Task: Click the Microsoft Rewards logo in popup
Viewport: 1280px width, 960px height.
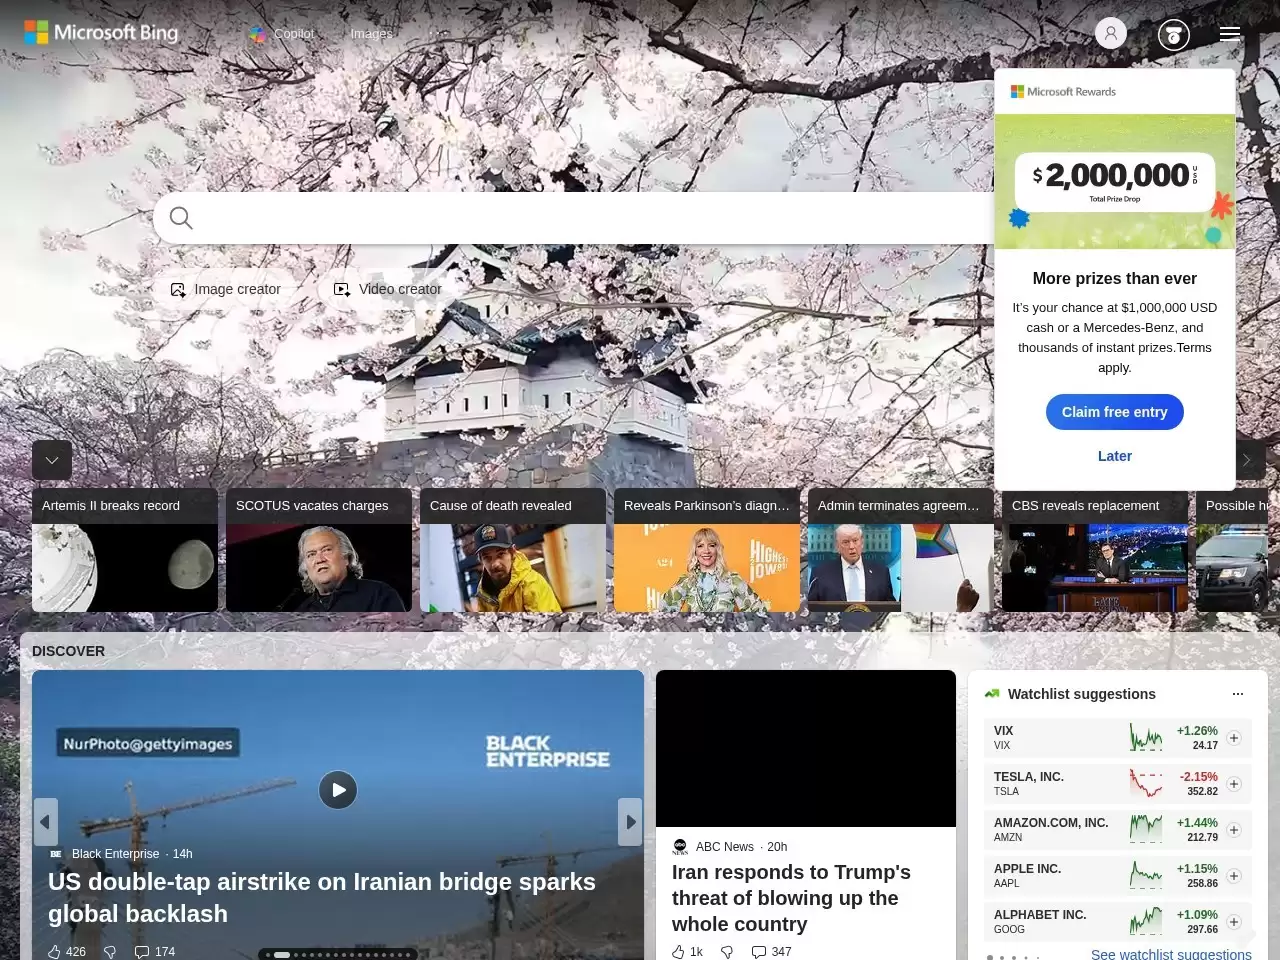Action: pyautogui.click(x=1063, y=91)
